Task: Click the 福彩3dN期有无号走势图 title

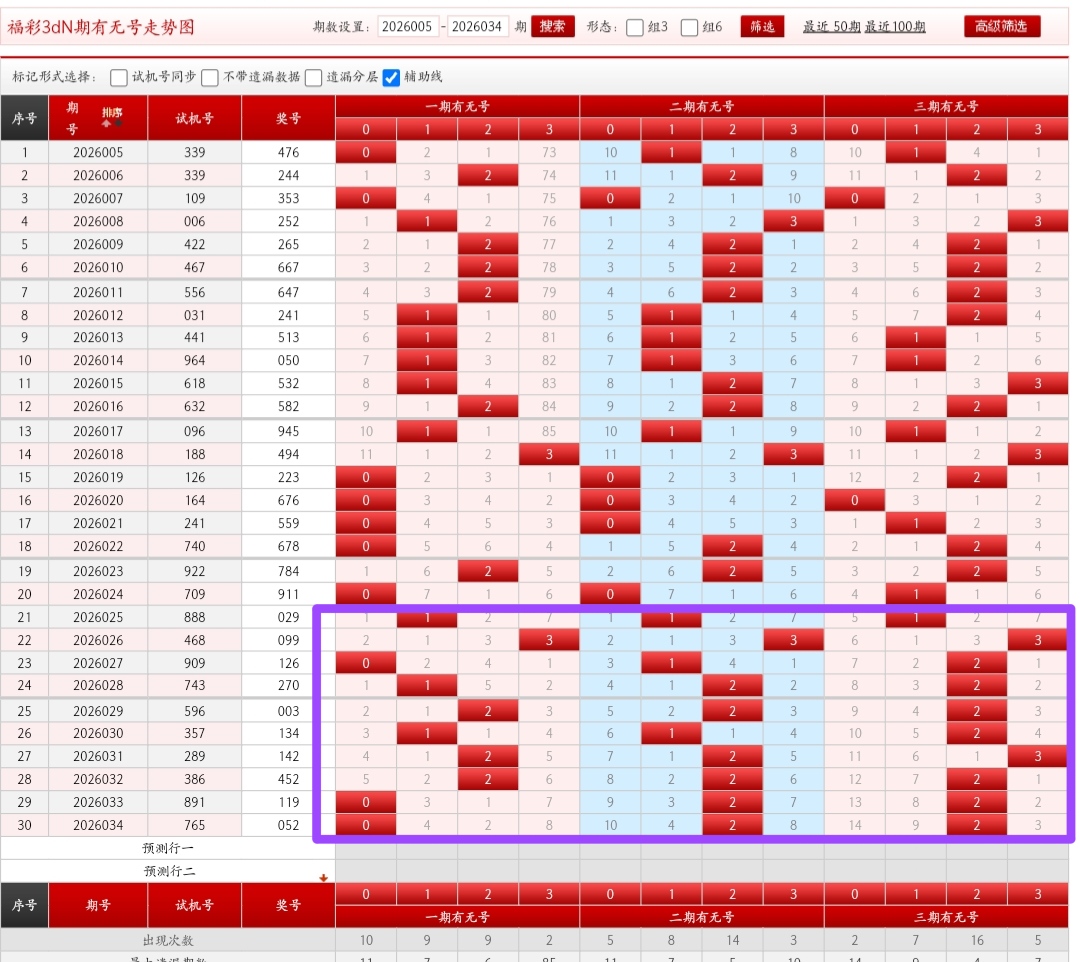Action: pos(101,28)
